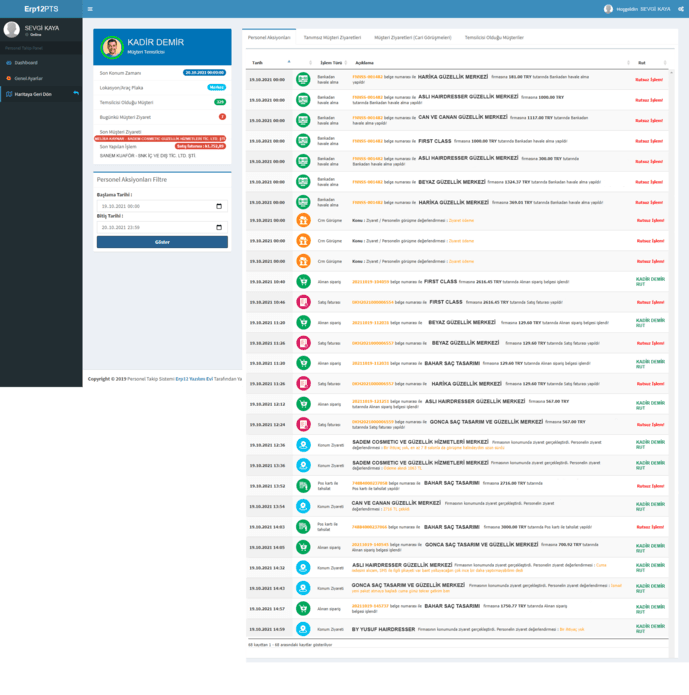
Task: Click the Ziyaret ödeme link in the first Crm Görüşme row
Action: coord(461,220)
